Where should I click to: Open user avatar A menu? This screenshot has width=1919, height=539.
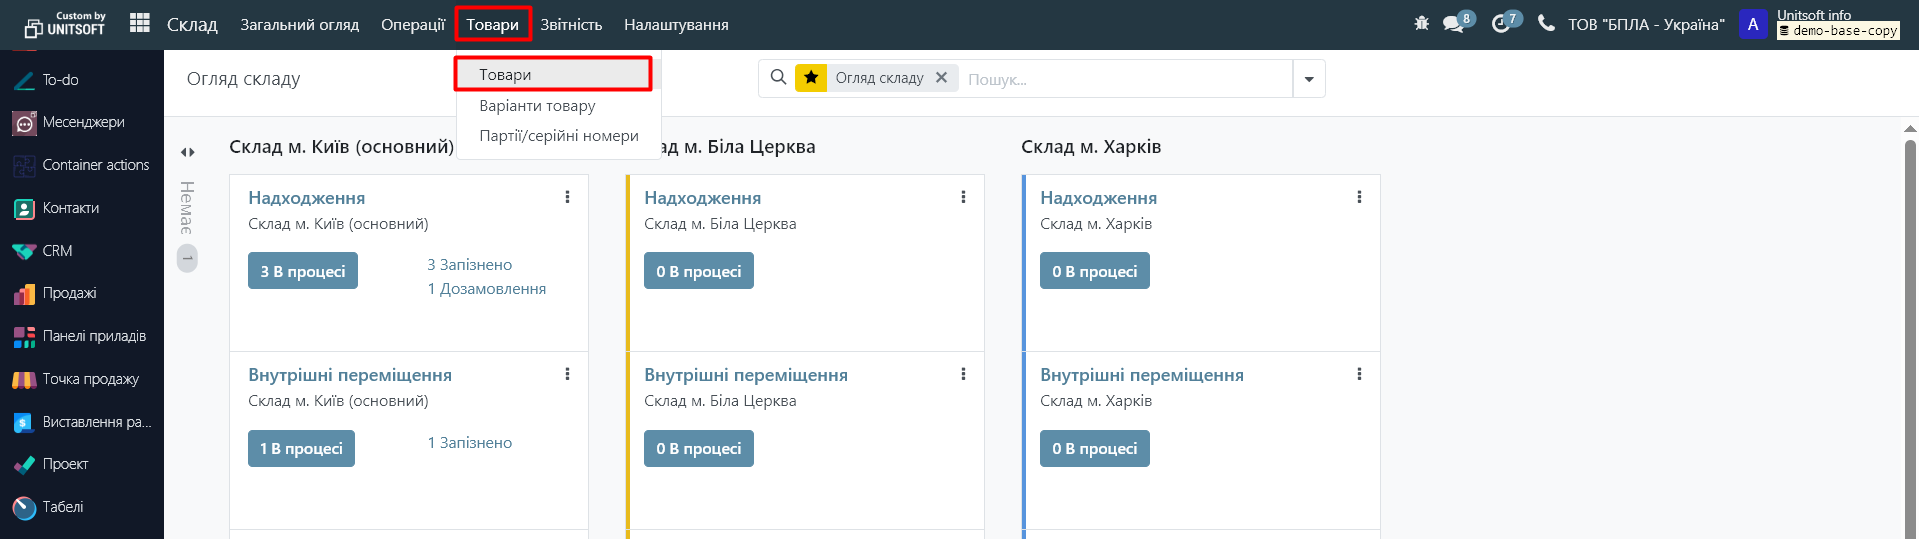[1753, 24]
